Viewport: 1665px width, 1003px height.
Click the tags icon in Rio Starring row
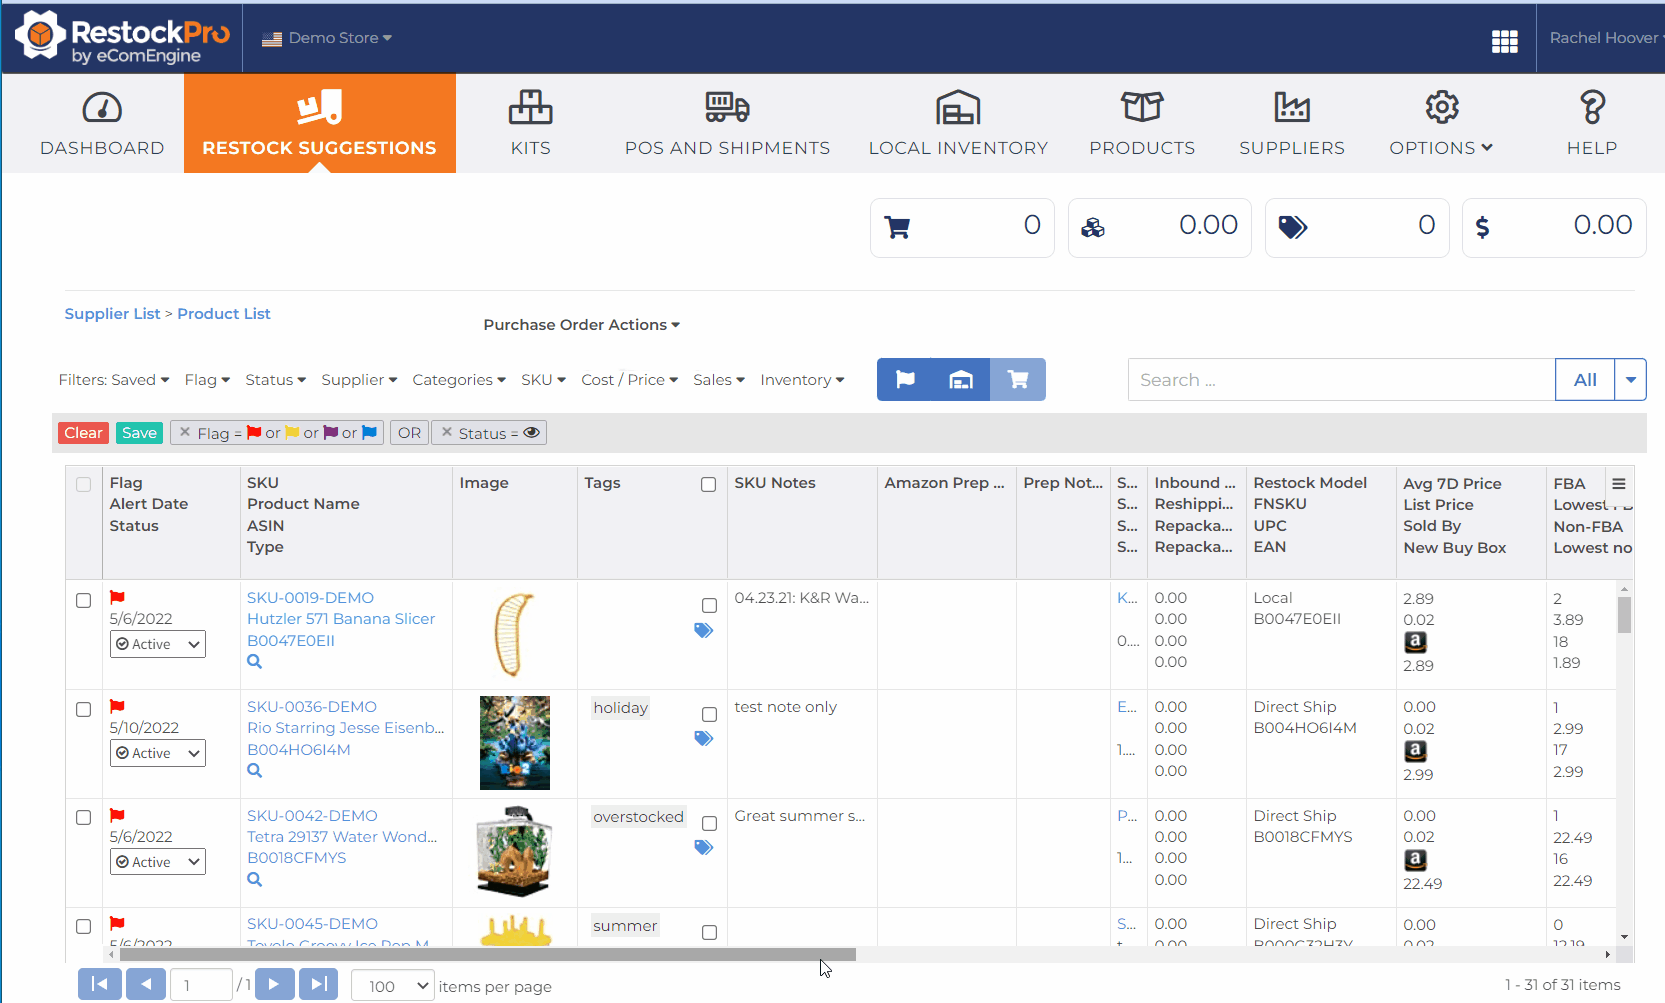[x=704, y=739]
